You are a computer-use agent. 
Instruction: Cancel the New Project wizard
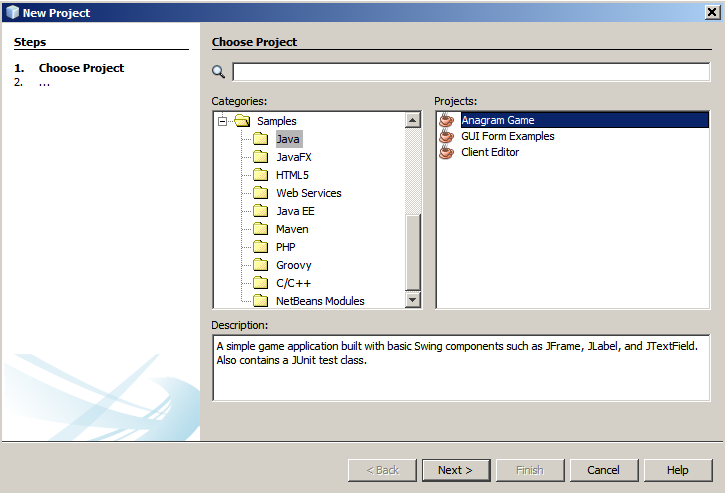[603, 470]
